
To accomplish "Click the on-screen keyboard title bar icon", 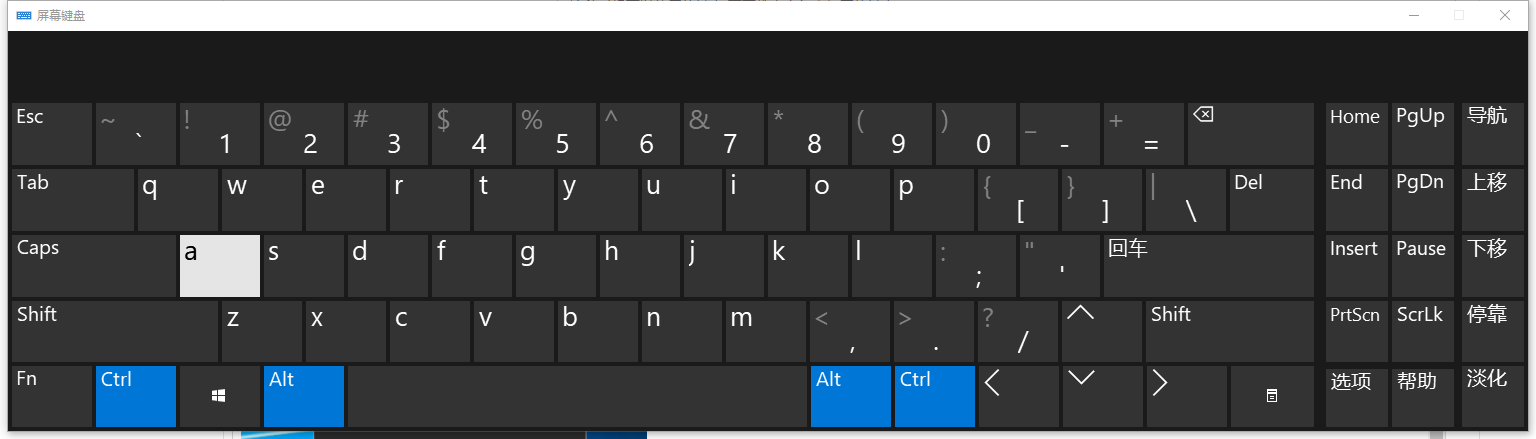I will [x=24, y=15].
